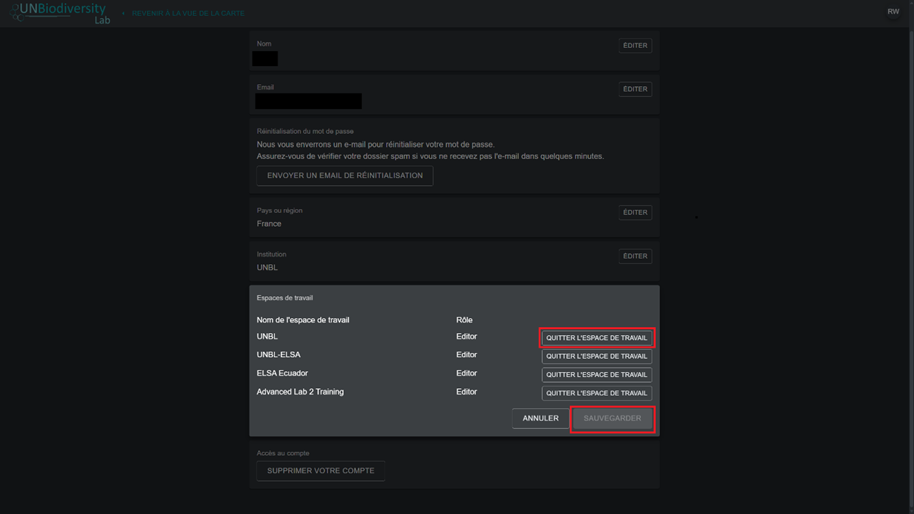Click 'Revenir à la vue de la carte'

(188, 14)
